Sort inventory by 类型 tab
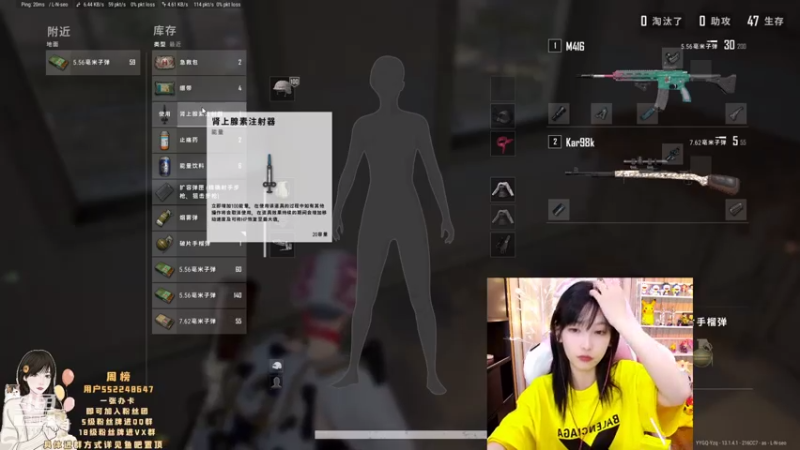 (x=160, y=44)
